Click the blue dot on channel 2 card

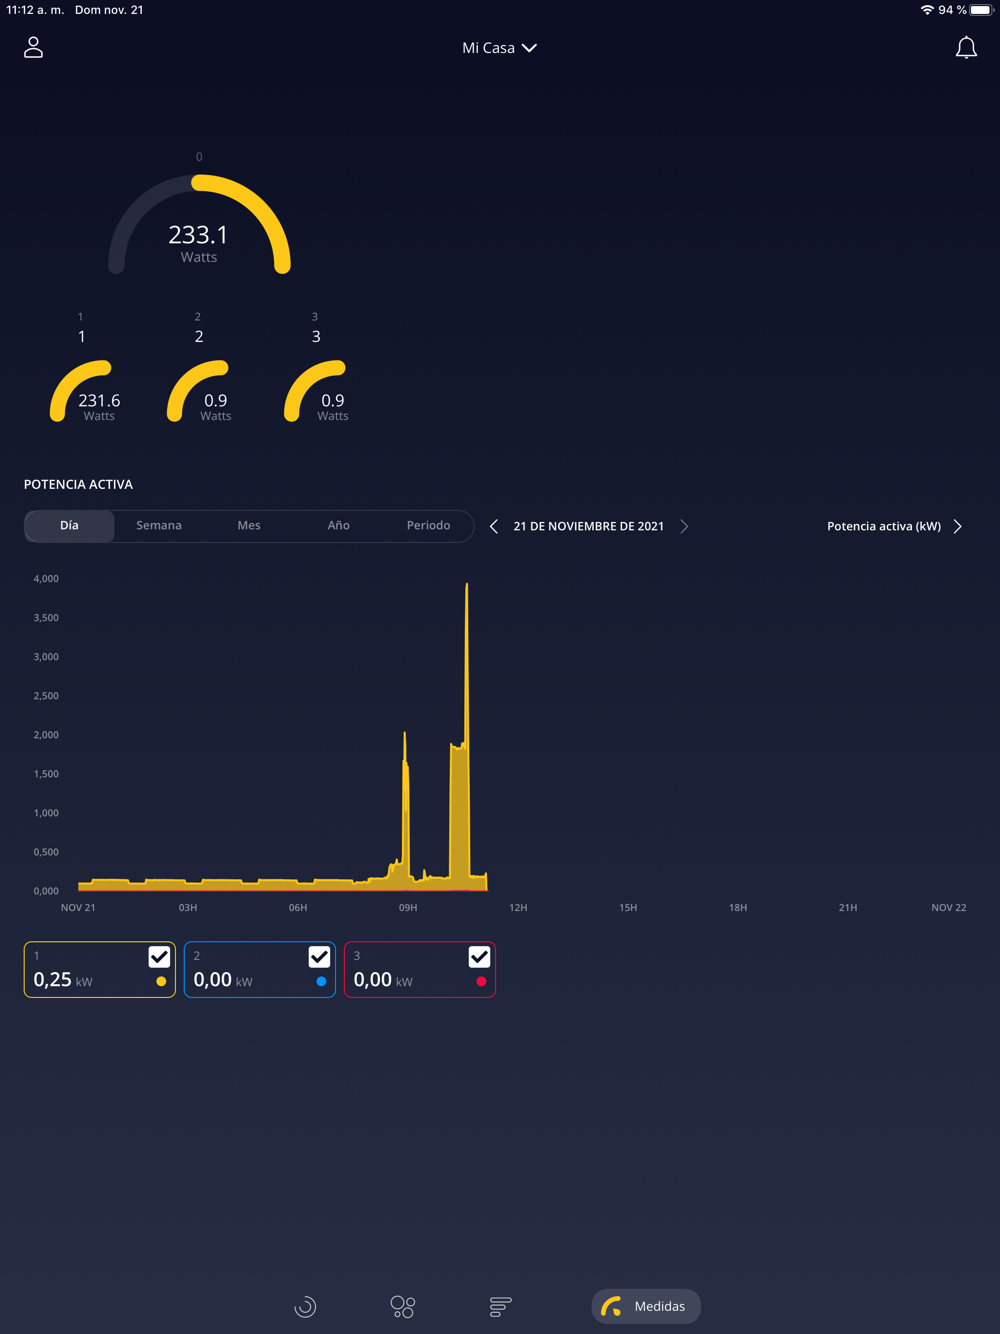click(x=321, y=982)
